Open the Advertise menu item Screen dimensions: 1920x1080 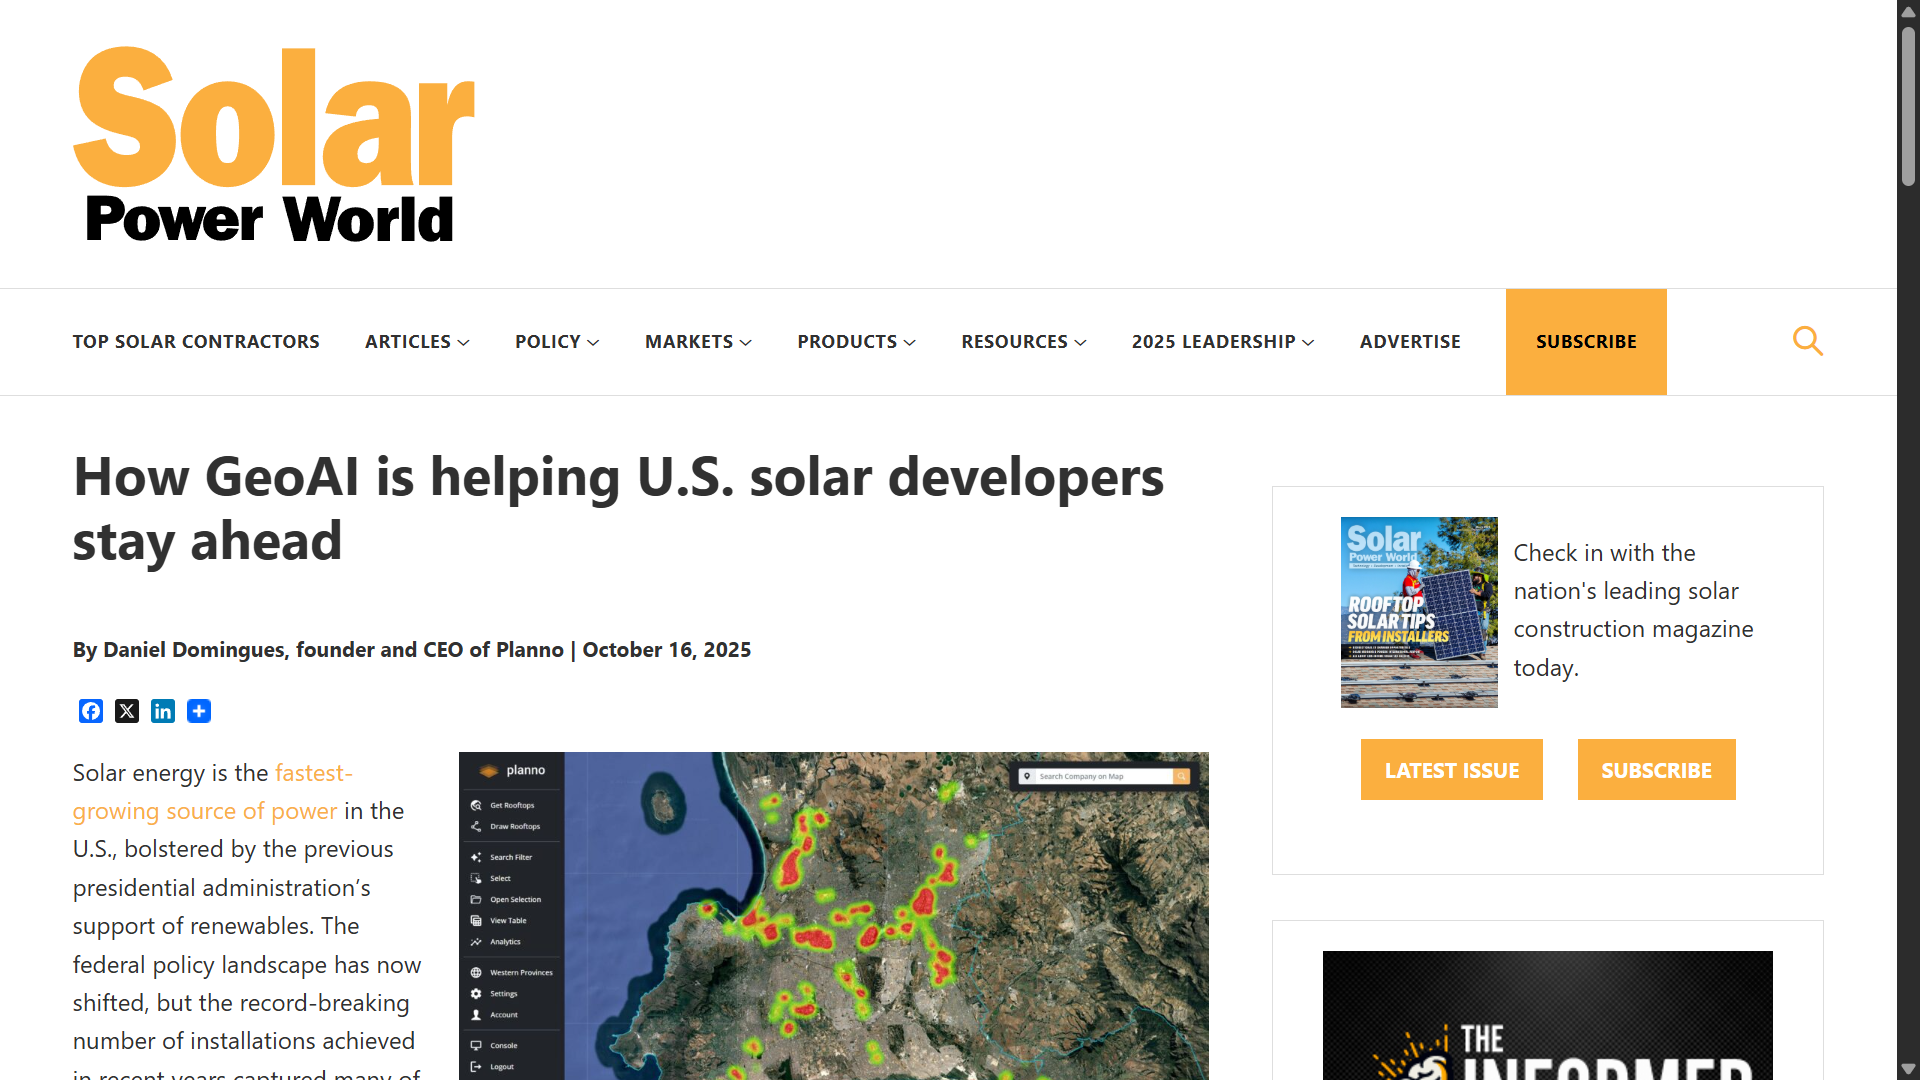(1410, 342)
